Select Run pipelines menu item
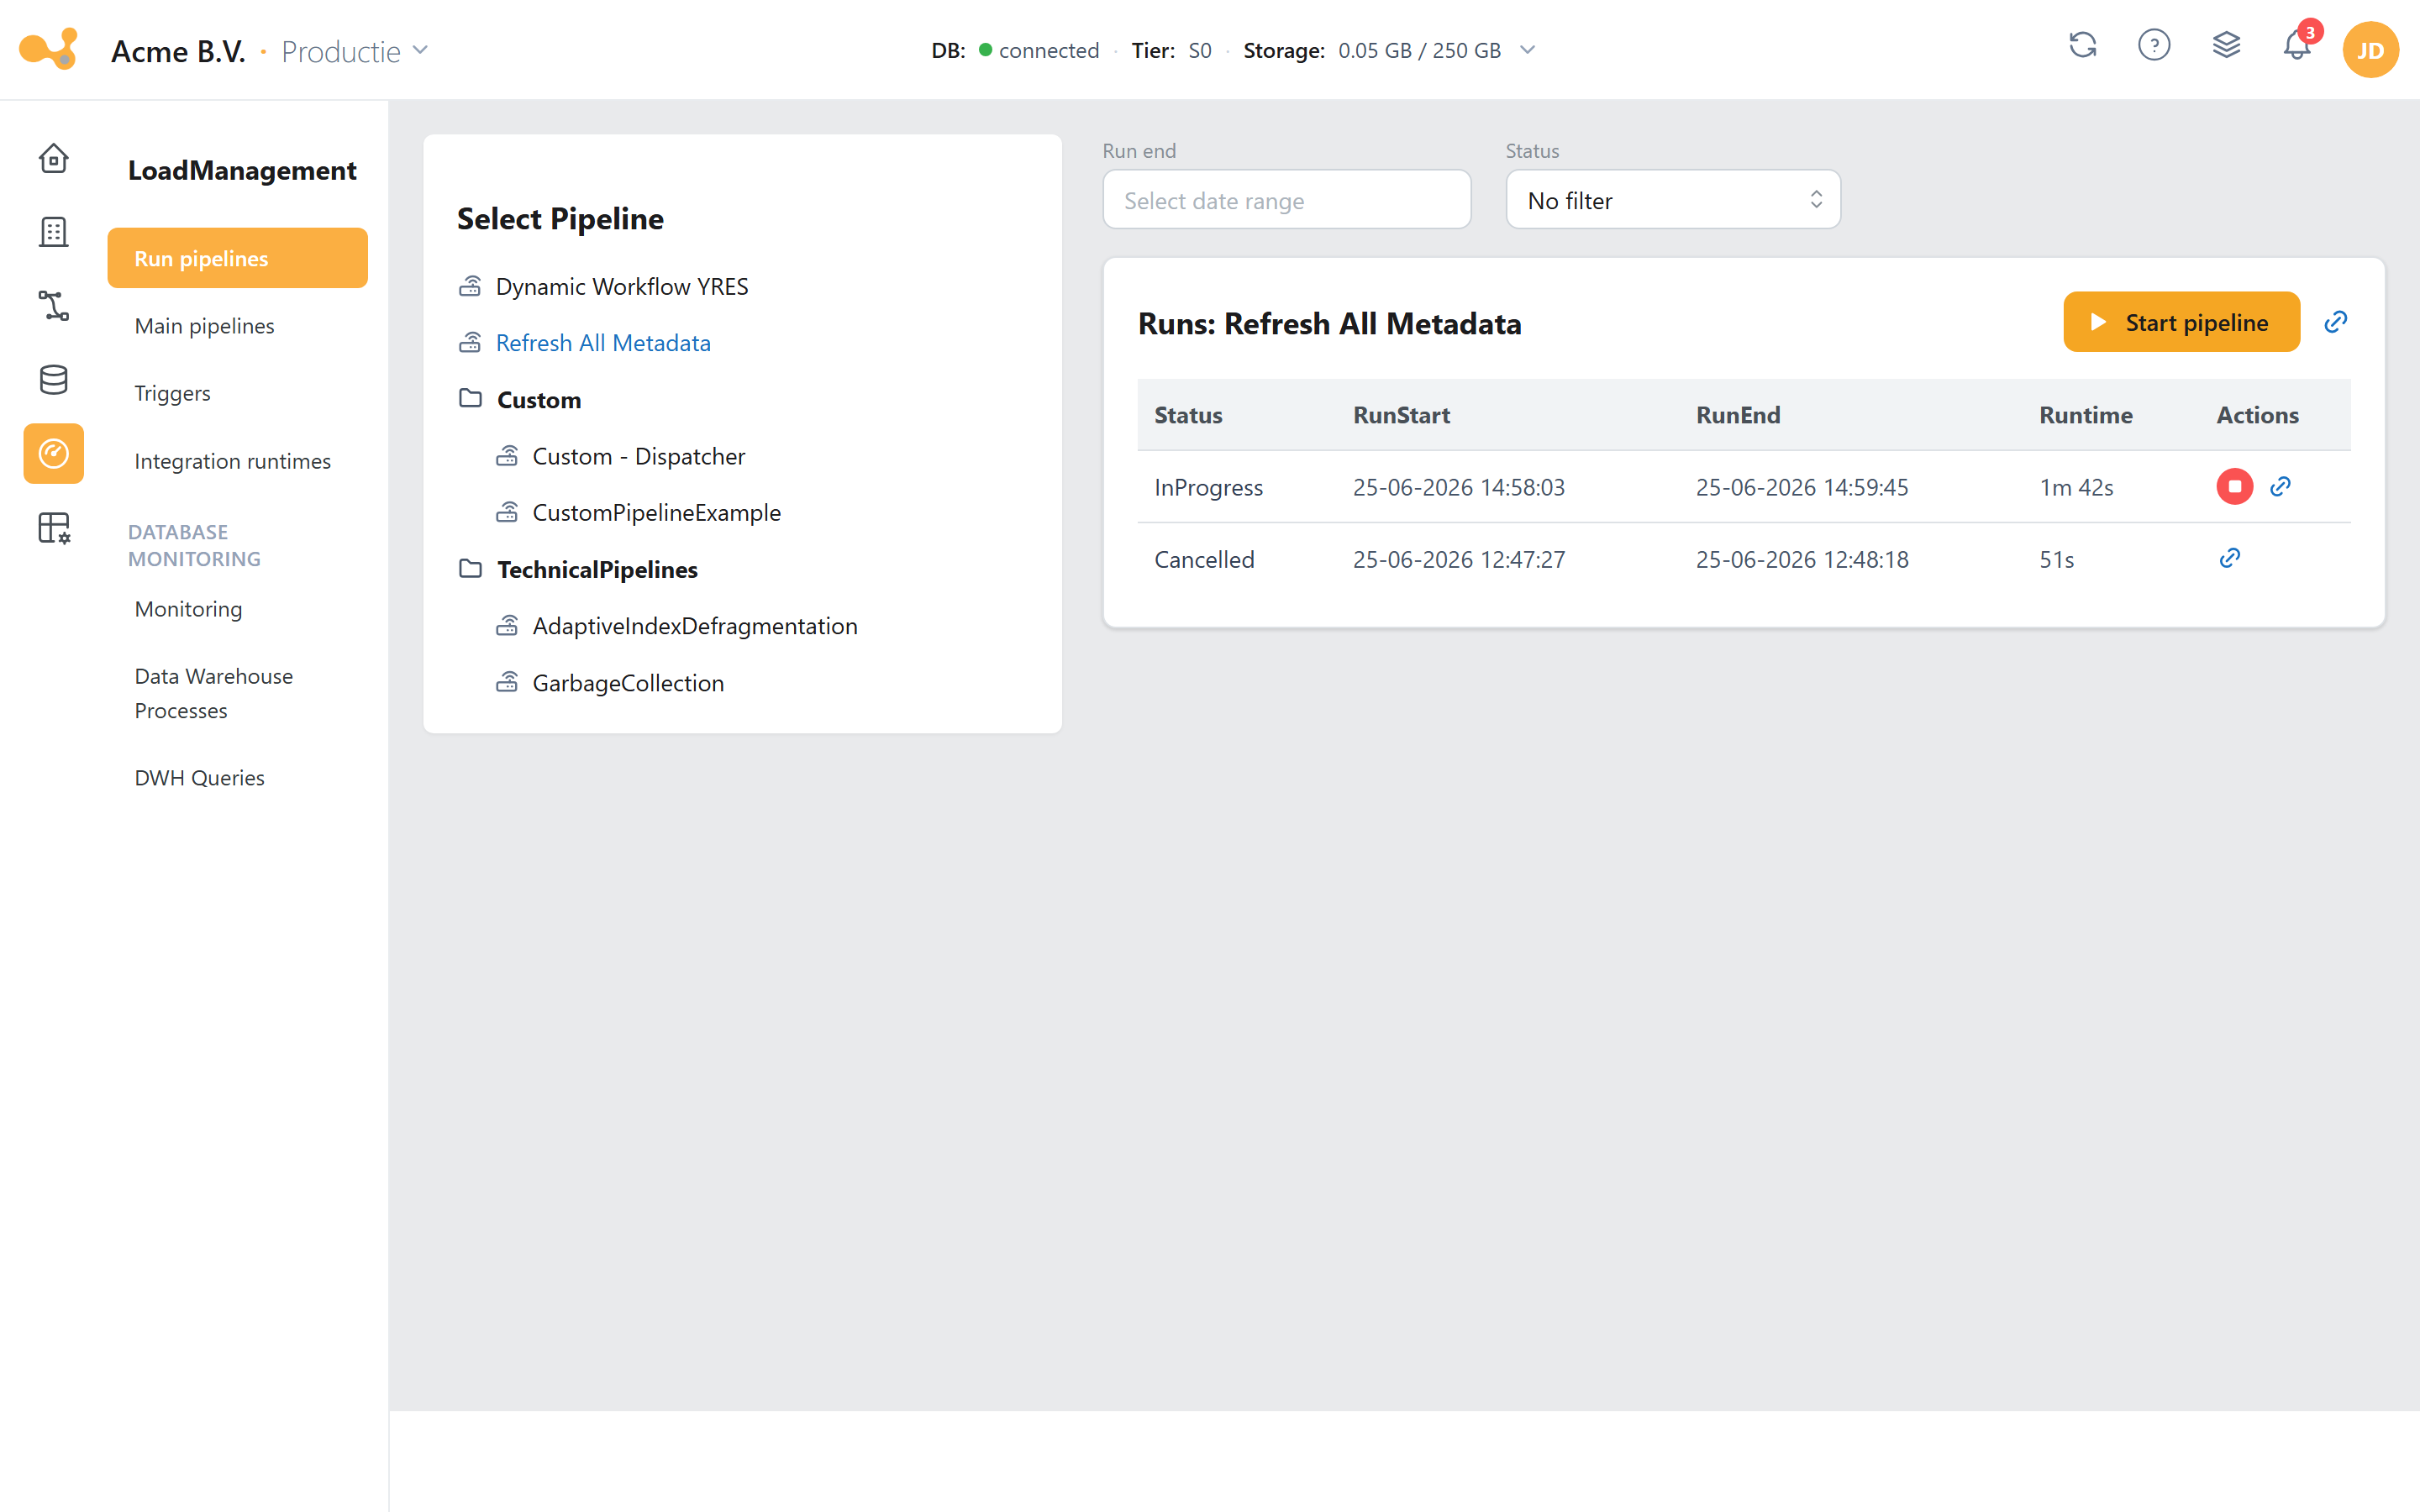The width and height of the screenshot is (2420, 1512). coord(238,258)
